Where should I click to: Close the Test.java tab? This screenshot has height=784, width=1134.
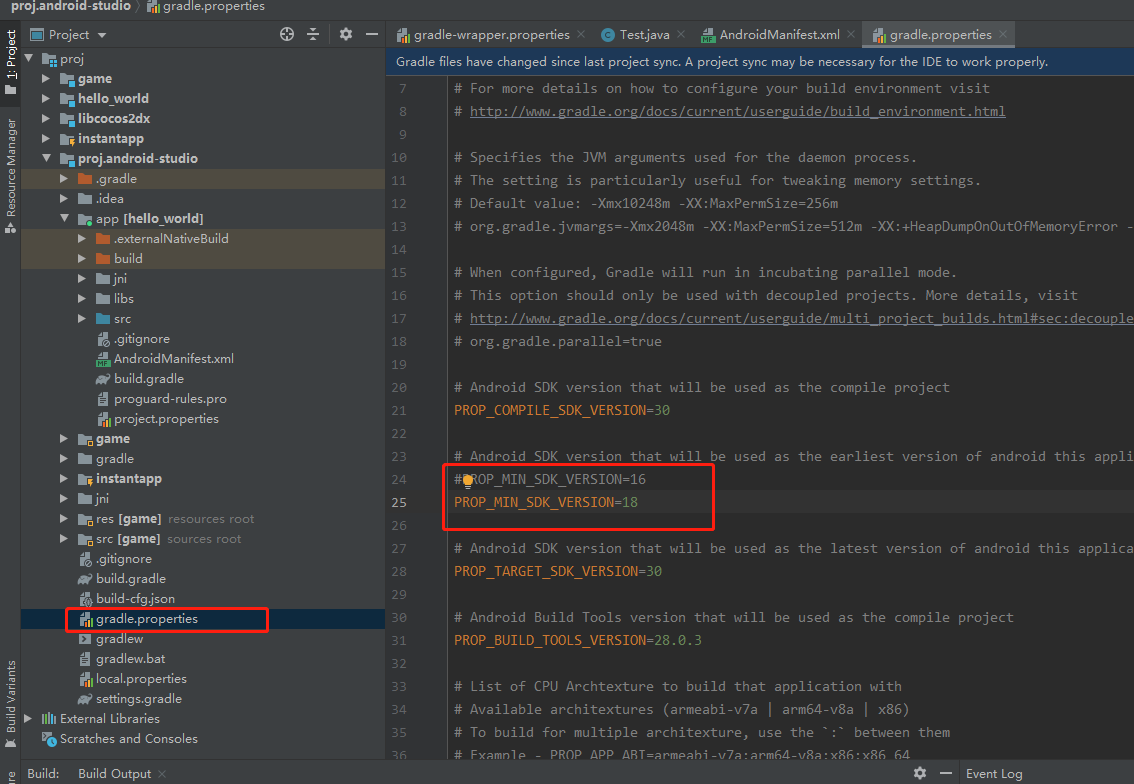click(681, 34)
